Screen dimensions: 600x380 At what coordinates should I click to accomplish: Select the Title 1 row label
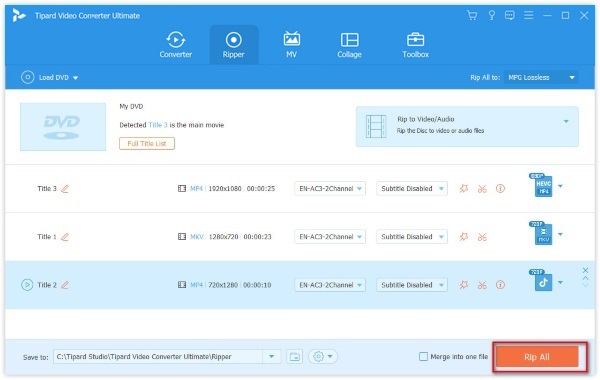47,237
